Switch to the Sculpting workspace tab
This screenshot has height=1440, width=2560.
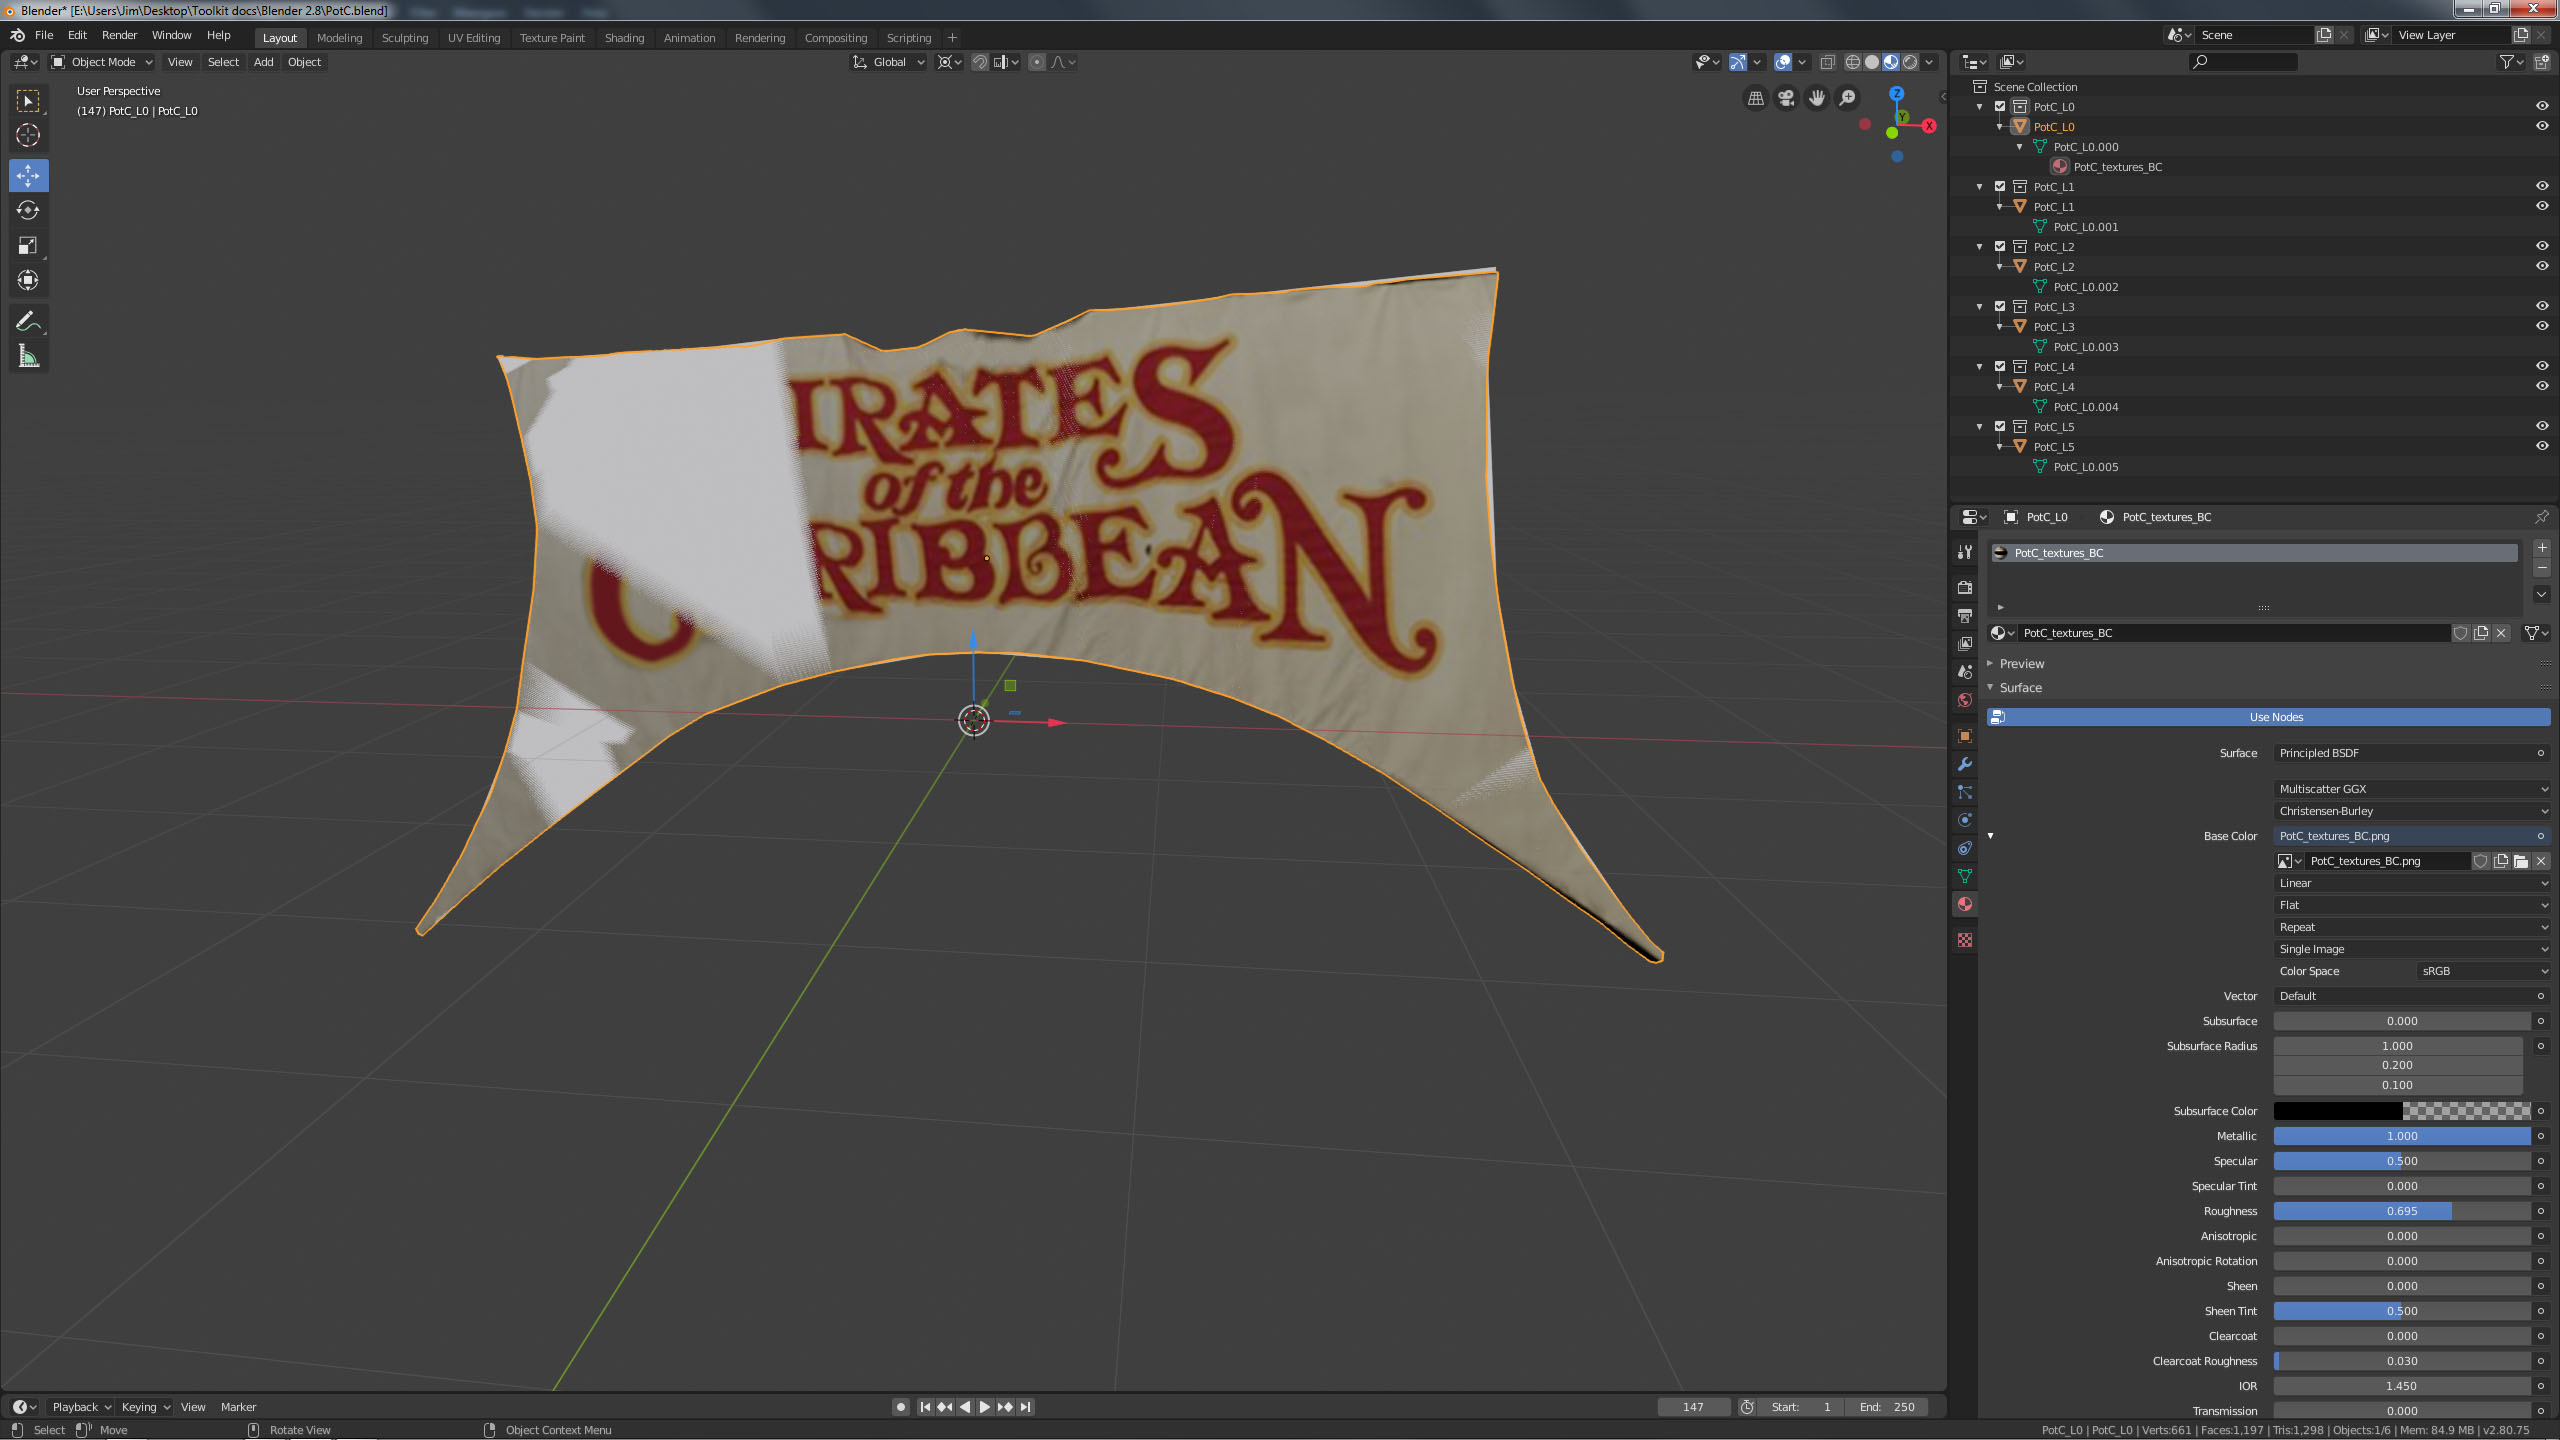(x=404, y=38)
